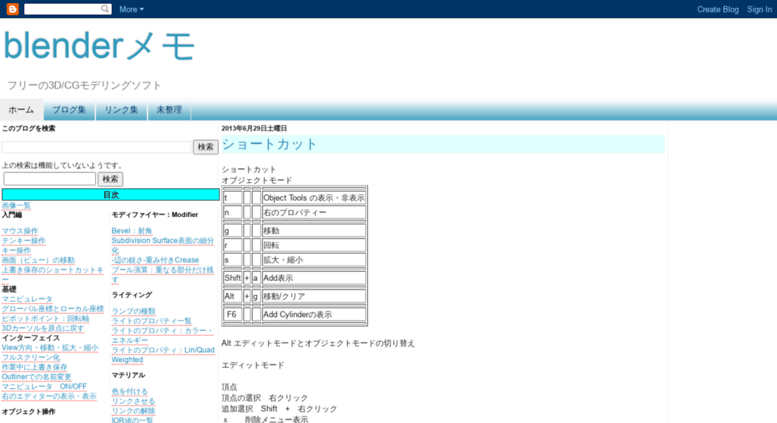Click the 拡大・縮小 table cell

314,260
